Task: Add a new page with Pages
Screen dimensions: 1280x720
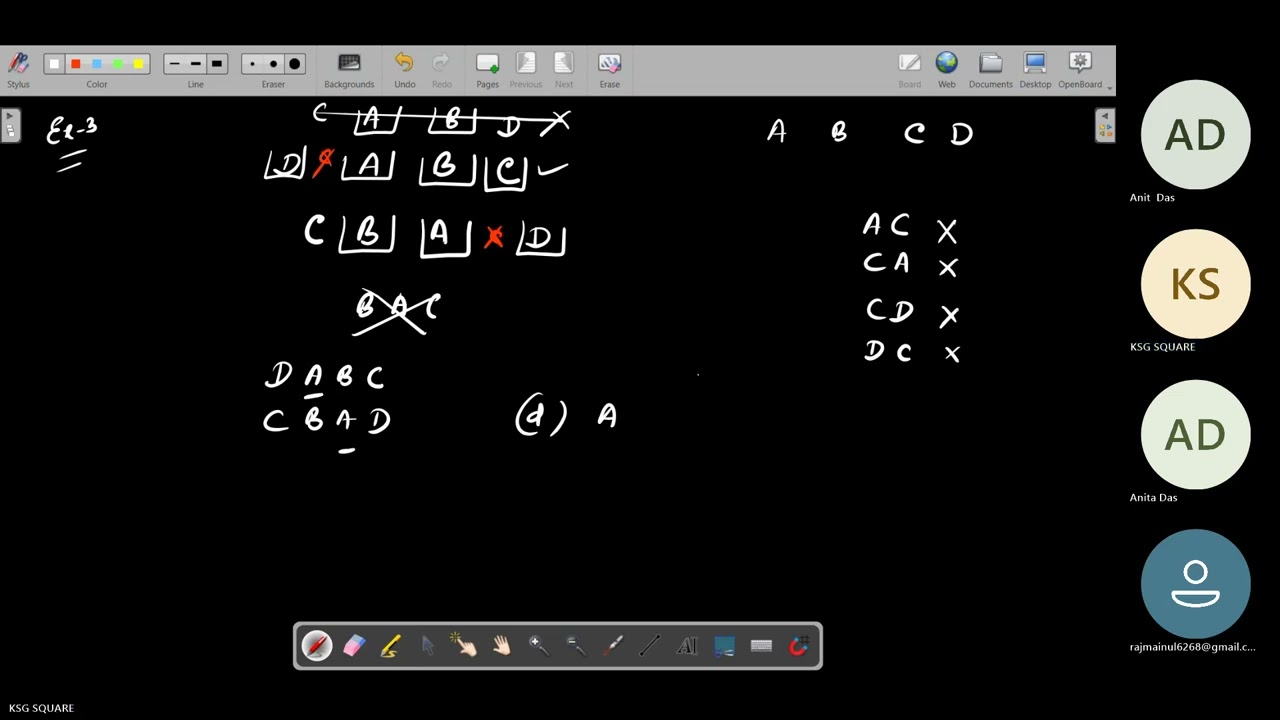Action: 487,70
